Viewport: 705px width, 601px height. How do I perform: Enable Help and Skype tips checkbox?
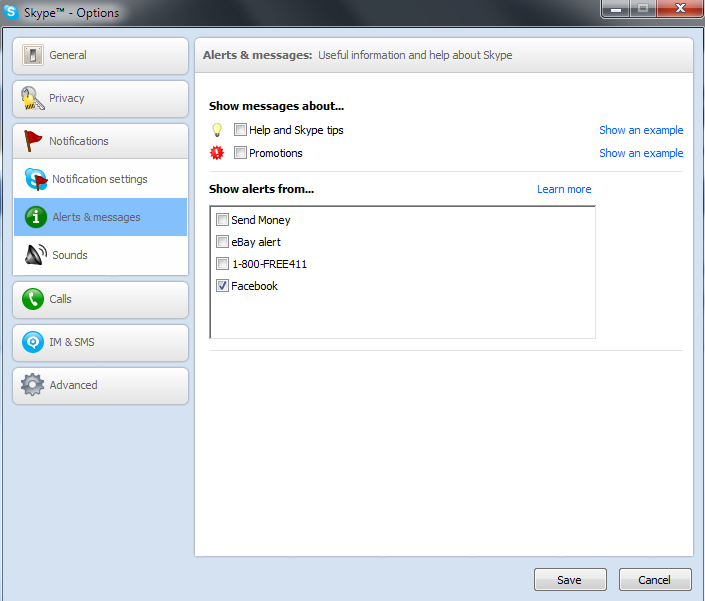240,130
